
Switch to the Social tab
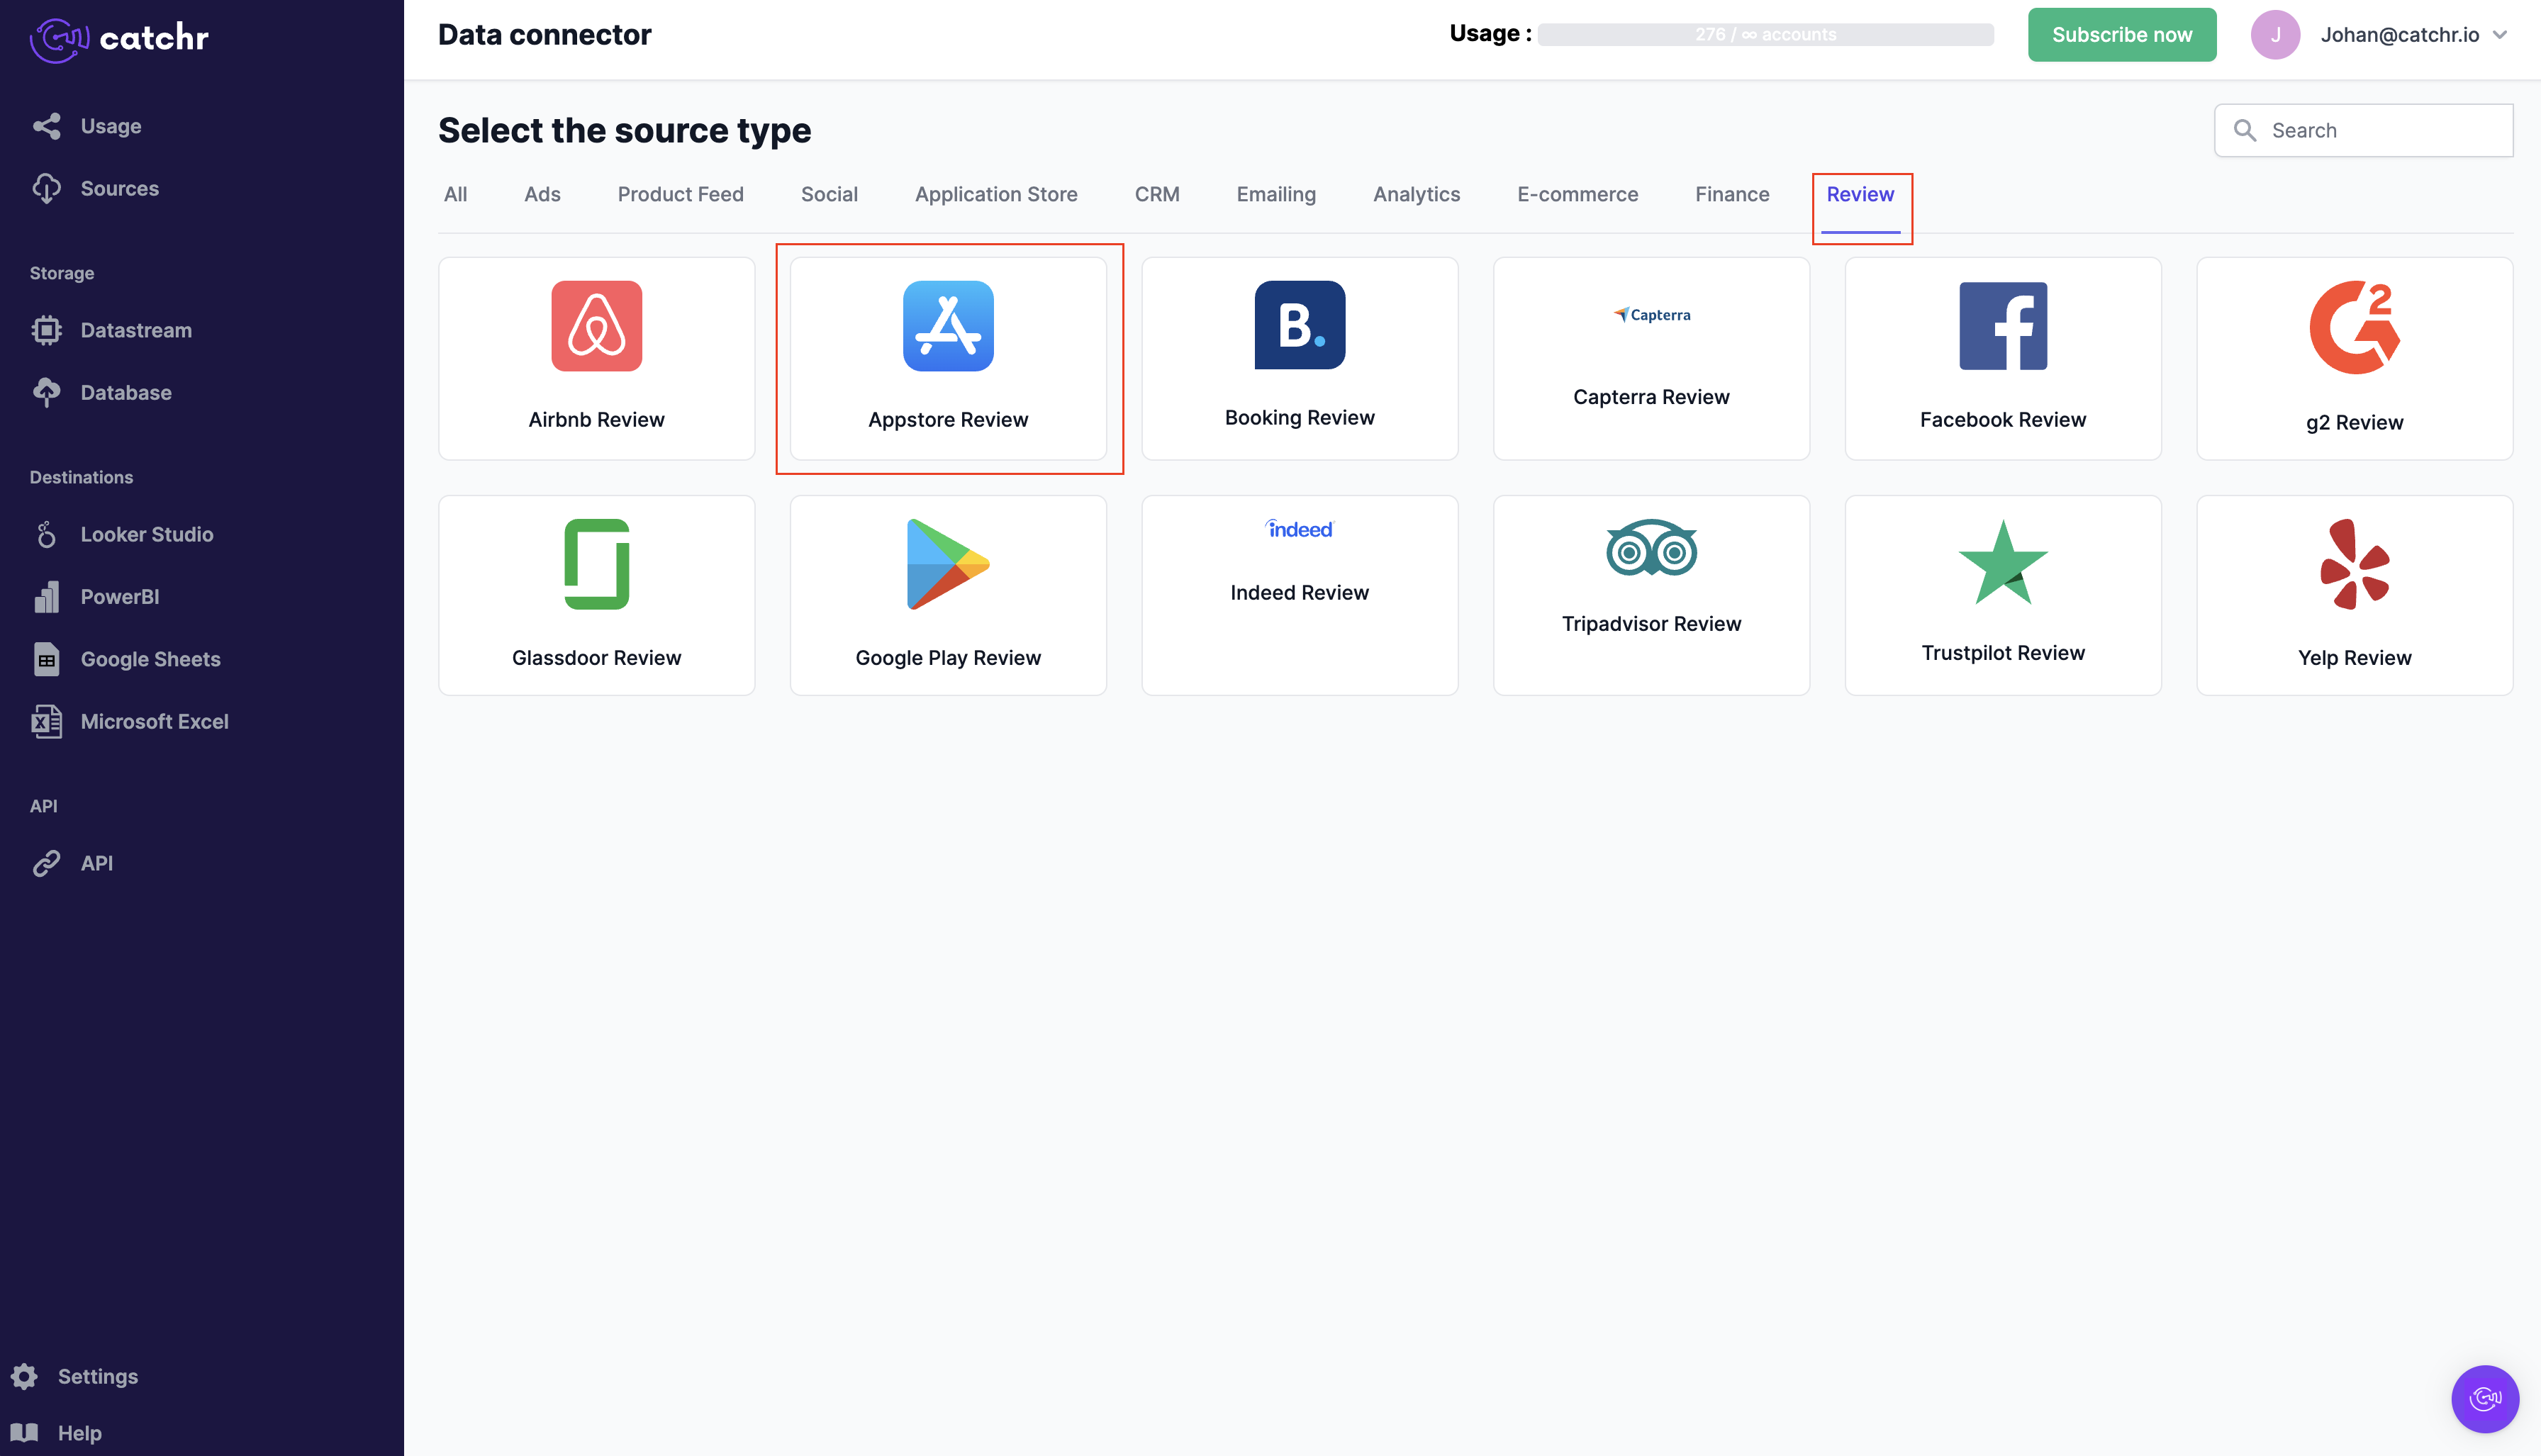pyautogui.click(x=829, y=194)
